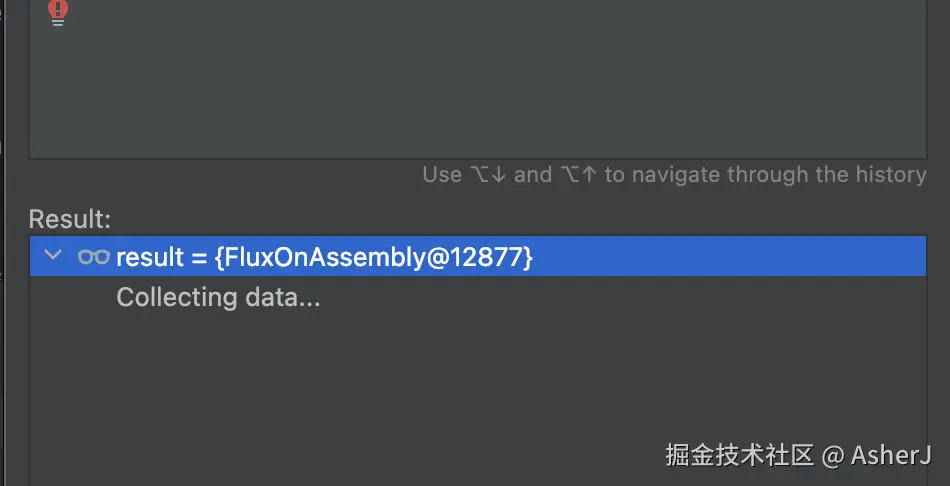Image resolution: width=950 pixels, height=486 pixels.
Task: Click the equals sign in the result row
Action: pyautogui.click(x=198, y=257)
